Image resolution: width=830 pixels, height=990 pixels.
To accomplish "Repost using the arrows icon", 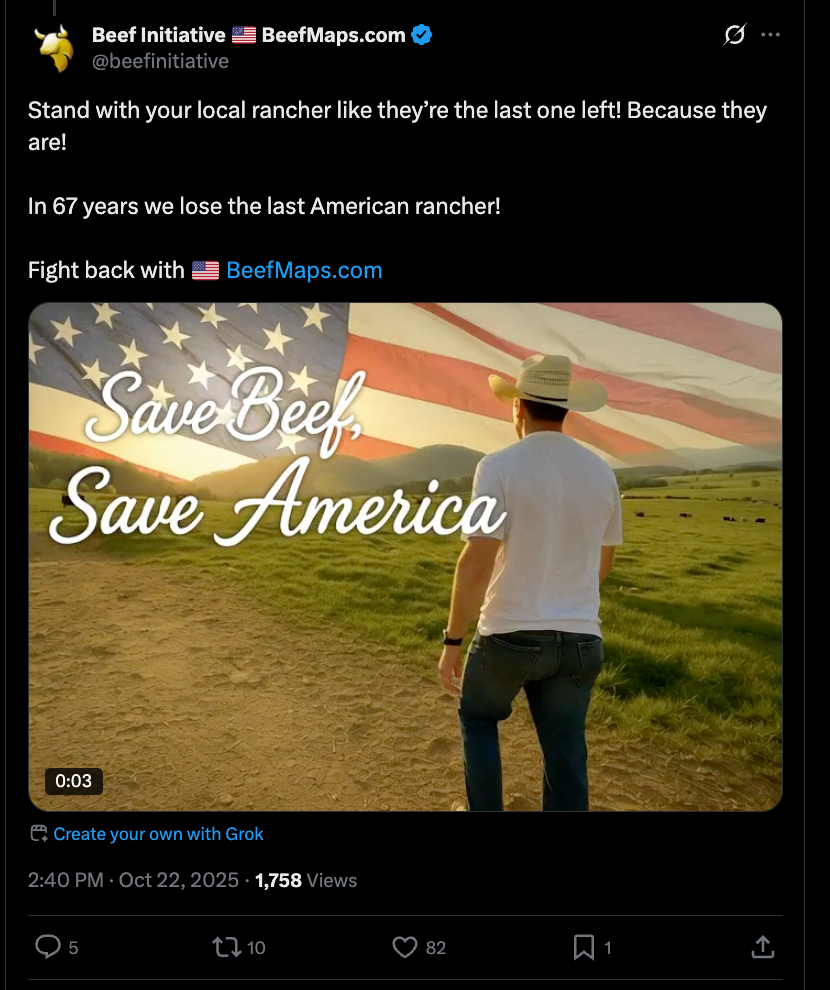I will 226,947.
